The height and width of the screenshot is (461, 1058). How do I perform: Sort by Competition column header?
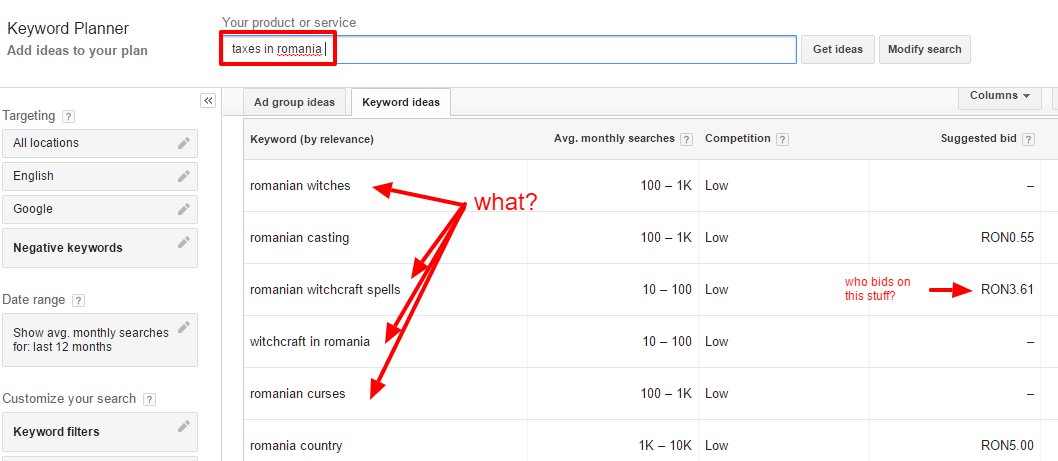(737, 138)
